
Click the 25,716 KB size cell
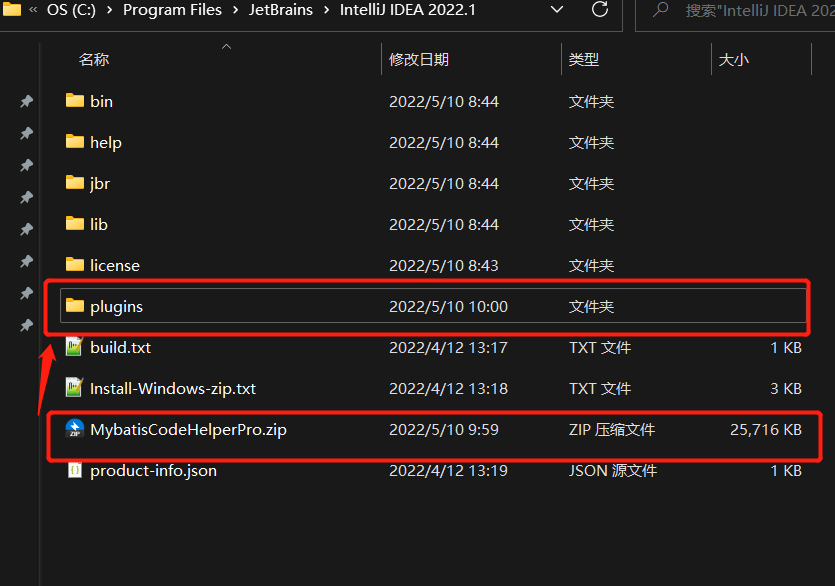(766, 429)
